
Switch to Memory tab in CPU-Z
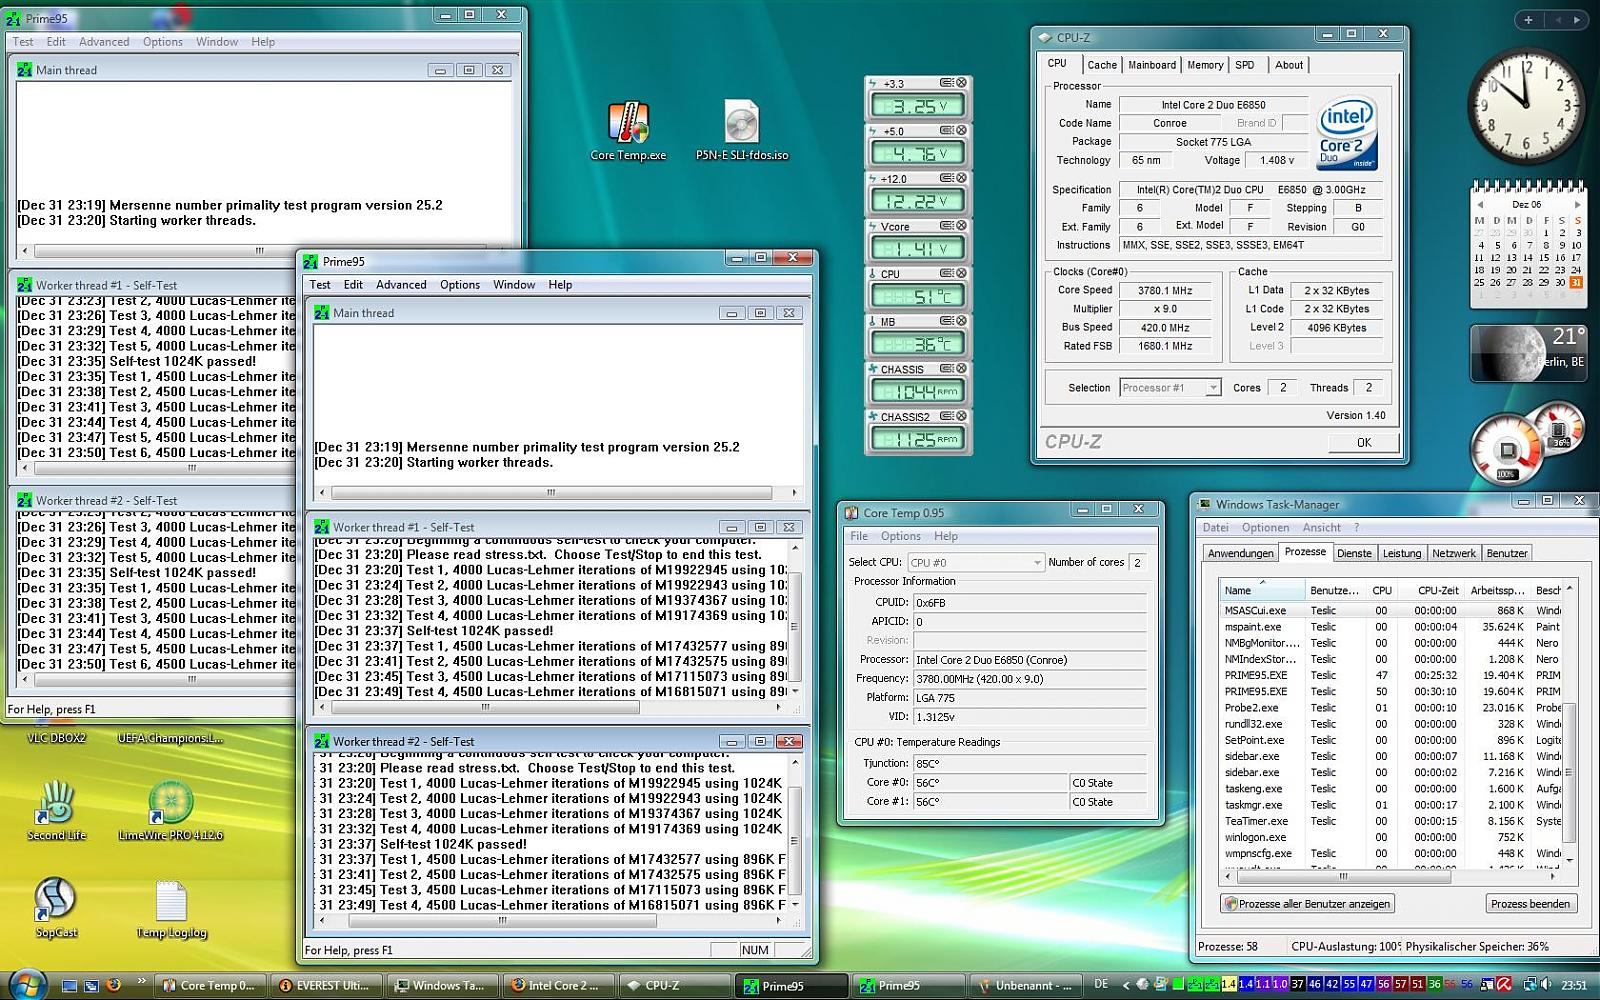pyautogui.click(x=1205, y=65)
